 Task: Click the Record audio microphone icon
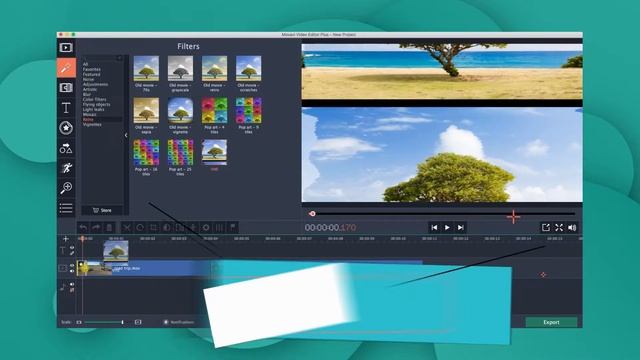(193, 227)
